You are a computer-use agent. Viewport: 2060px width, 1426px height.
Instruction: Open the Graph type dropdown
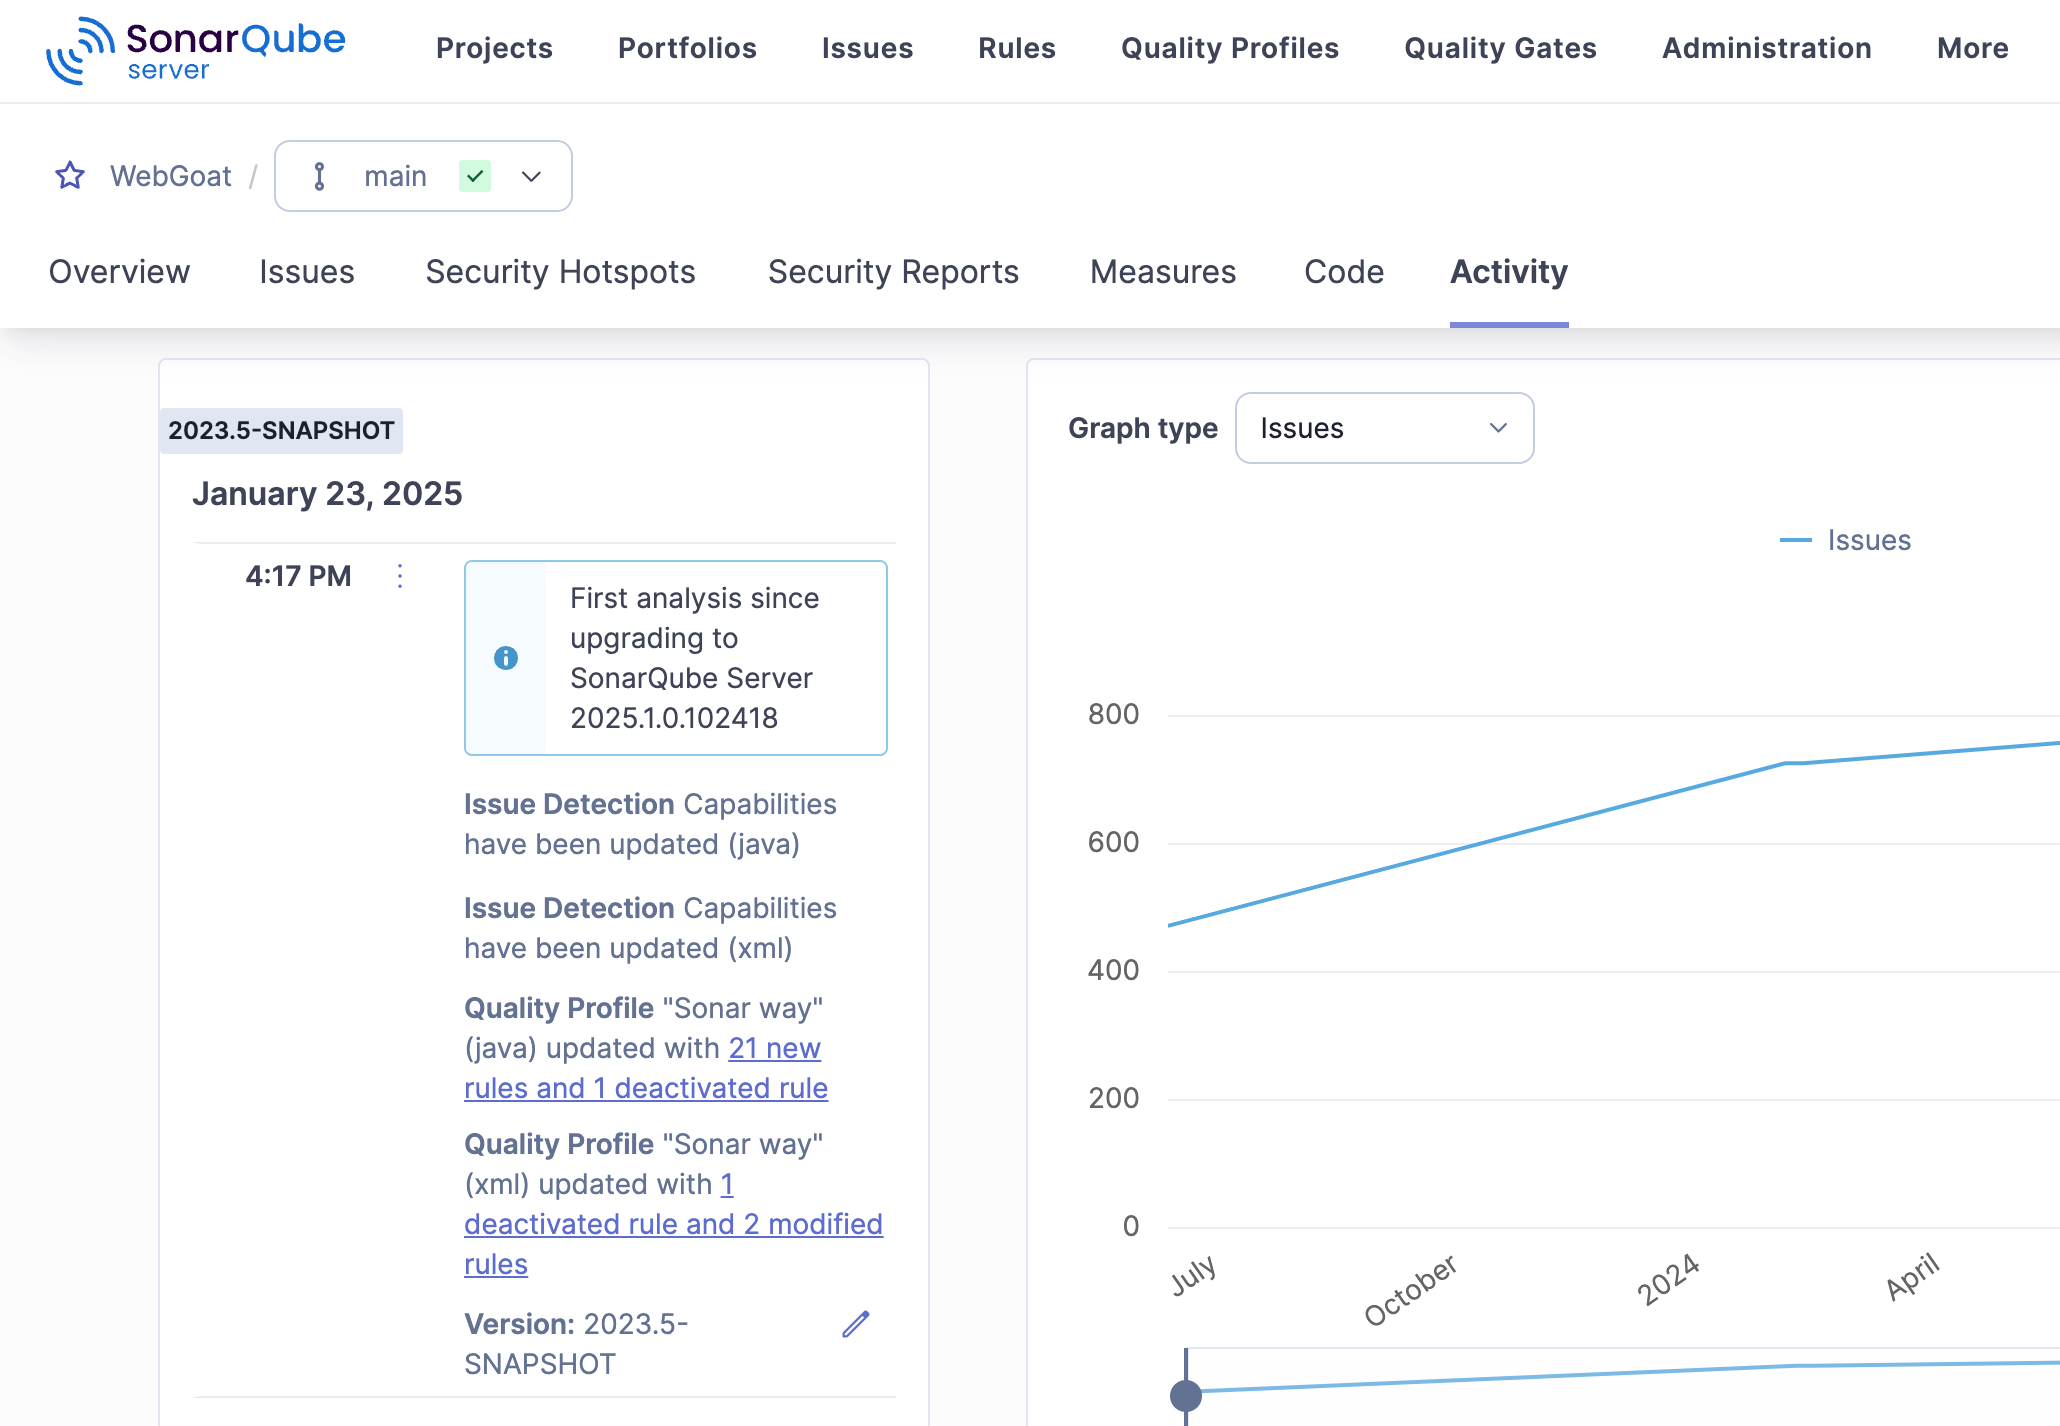[x=1384, y=428]
